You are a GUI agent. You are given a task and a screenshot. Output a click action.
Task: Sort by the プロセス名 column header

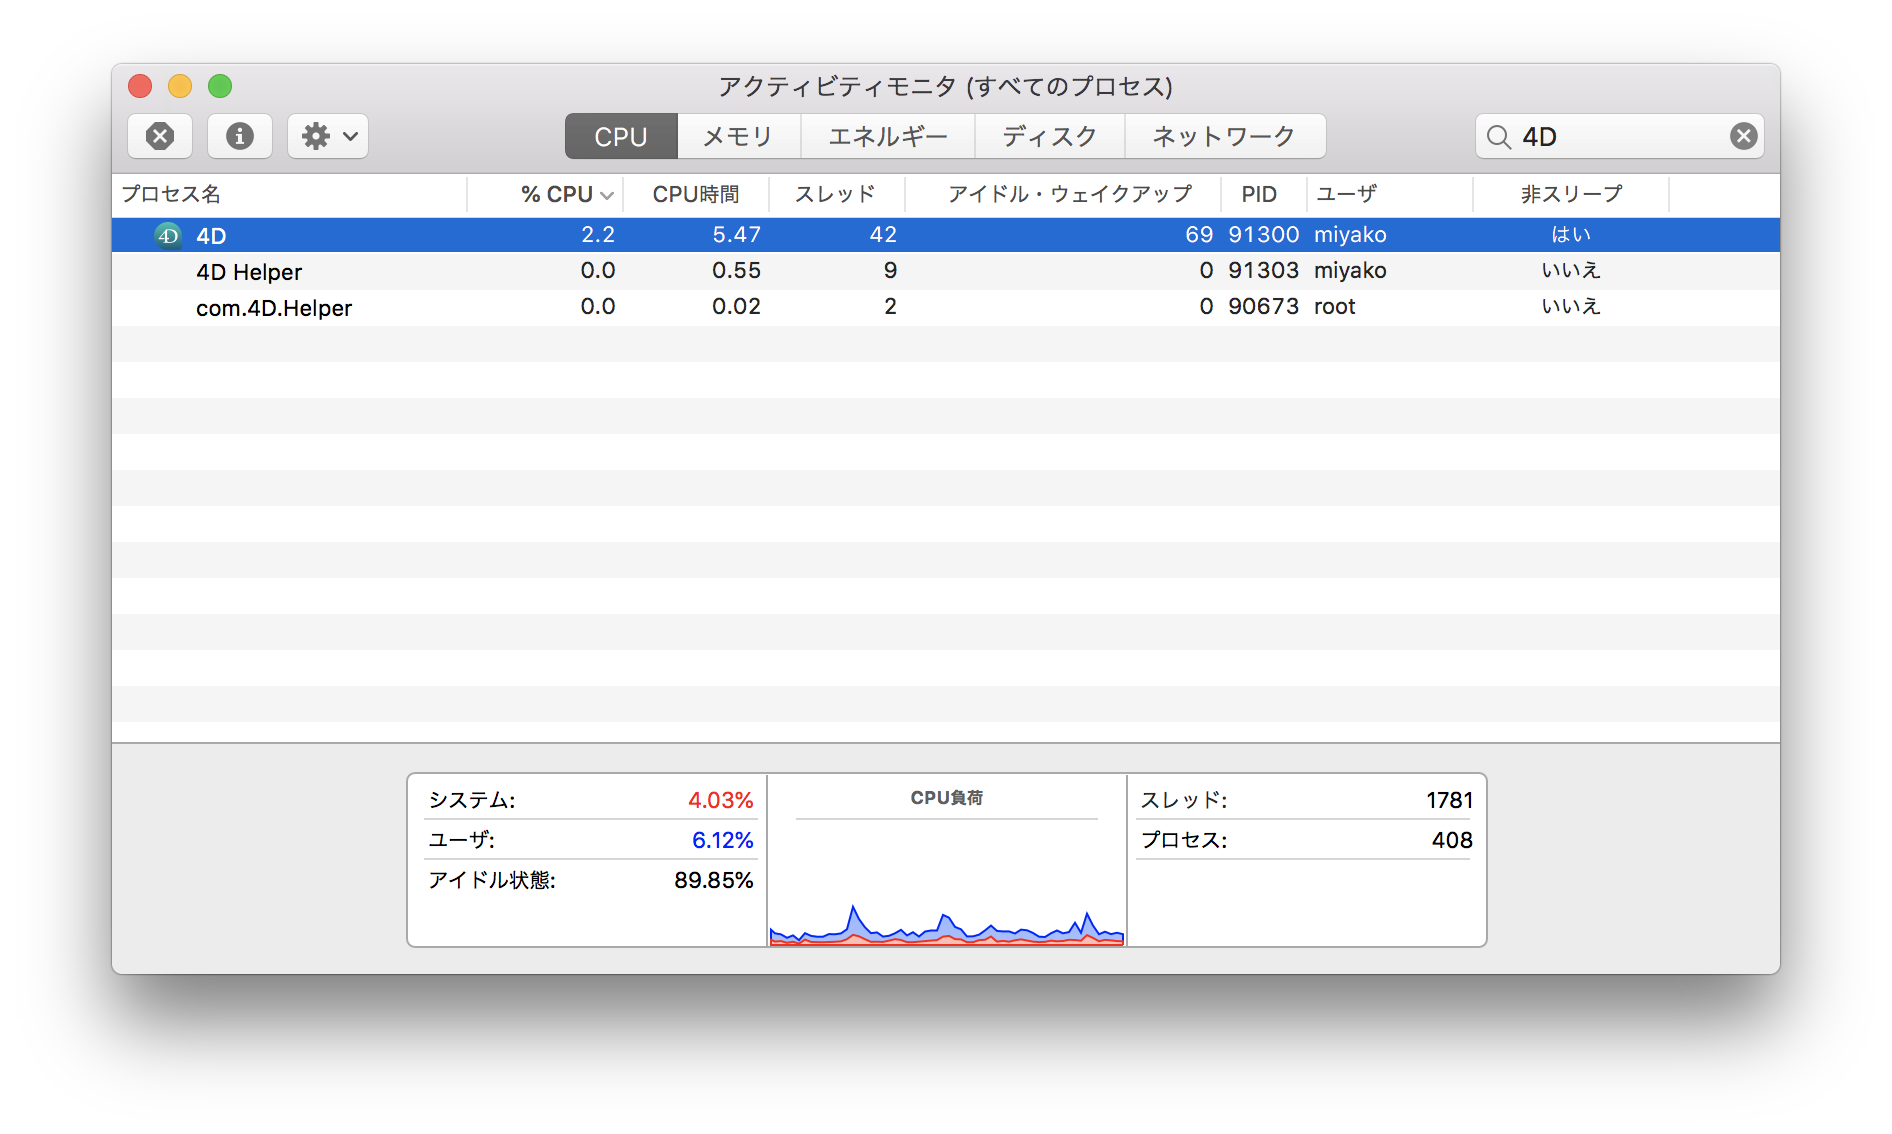(289, 194)
